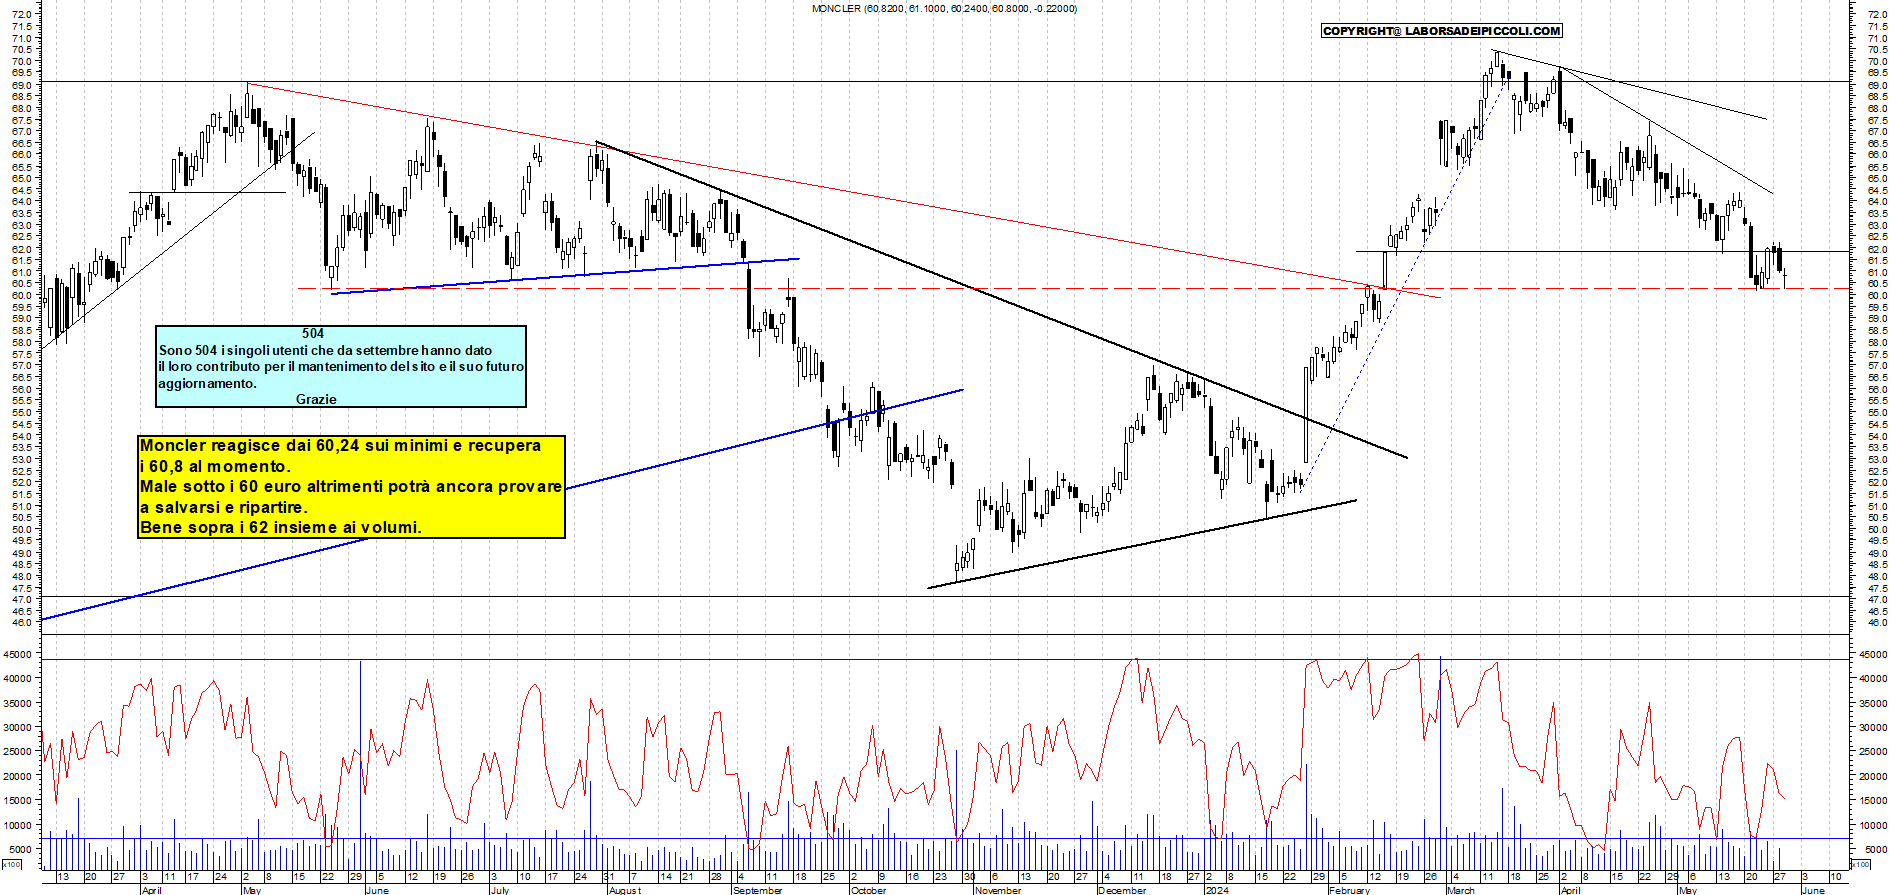Click the July month label on time axis
This screenshot has width=1890, height=895.
(x=500, y=890)
